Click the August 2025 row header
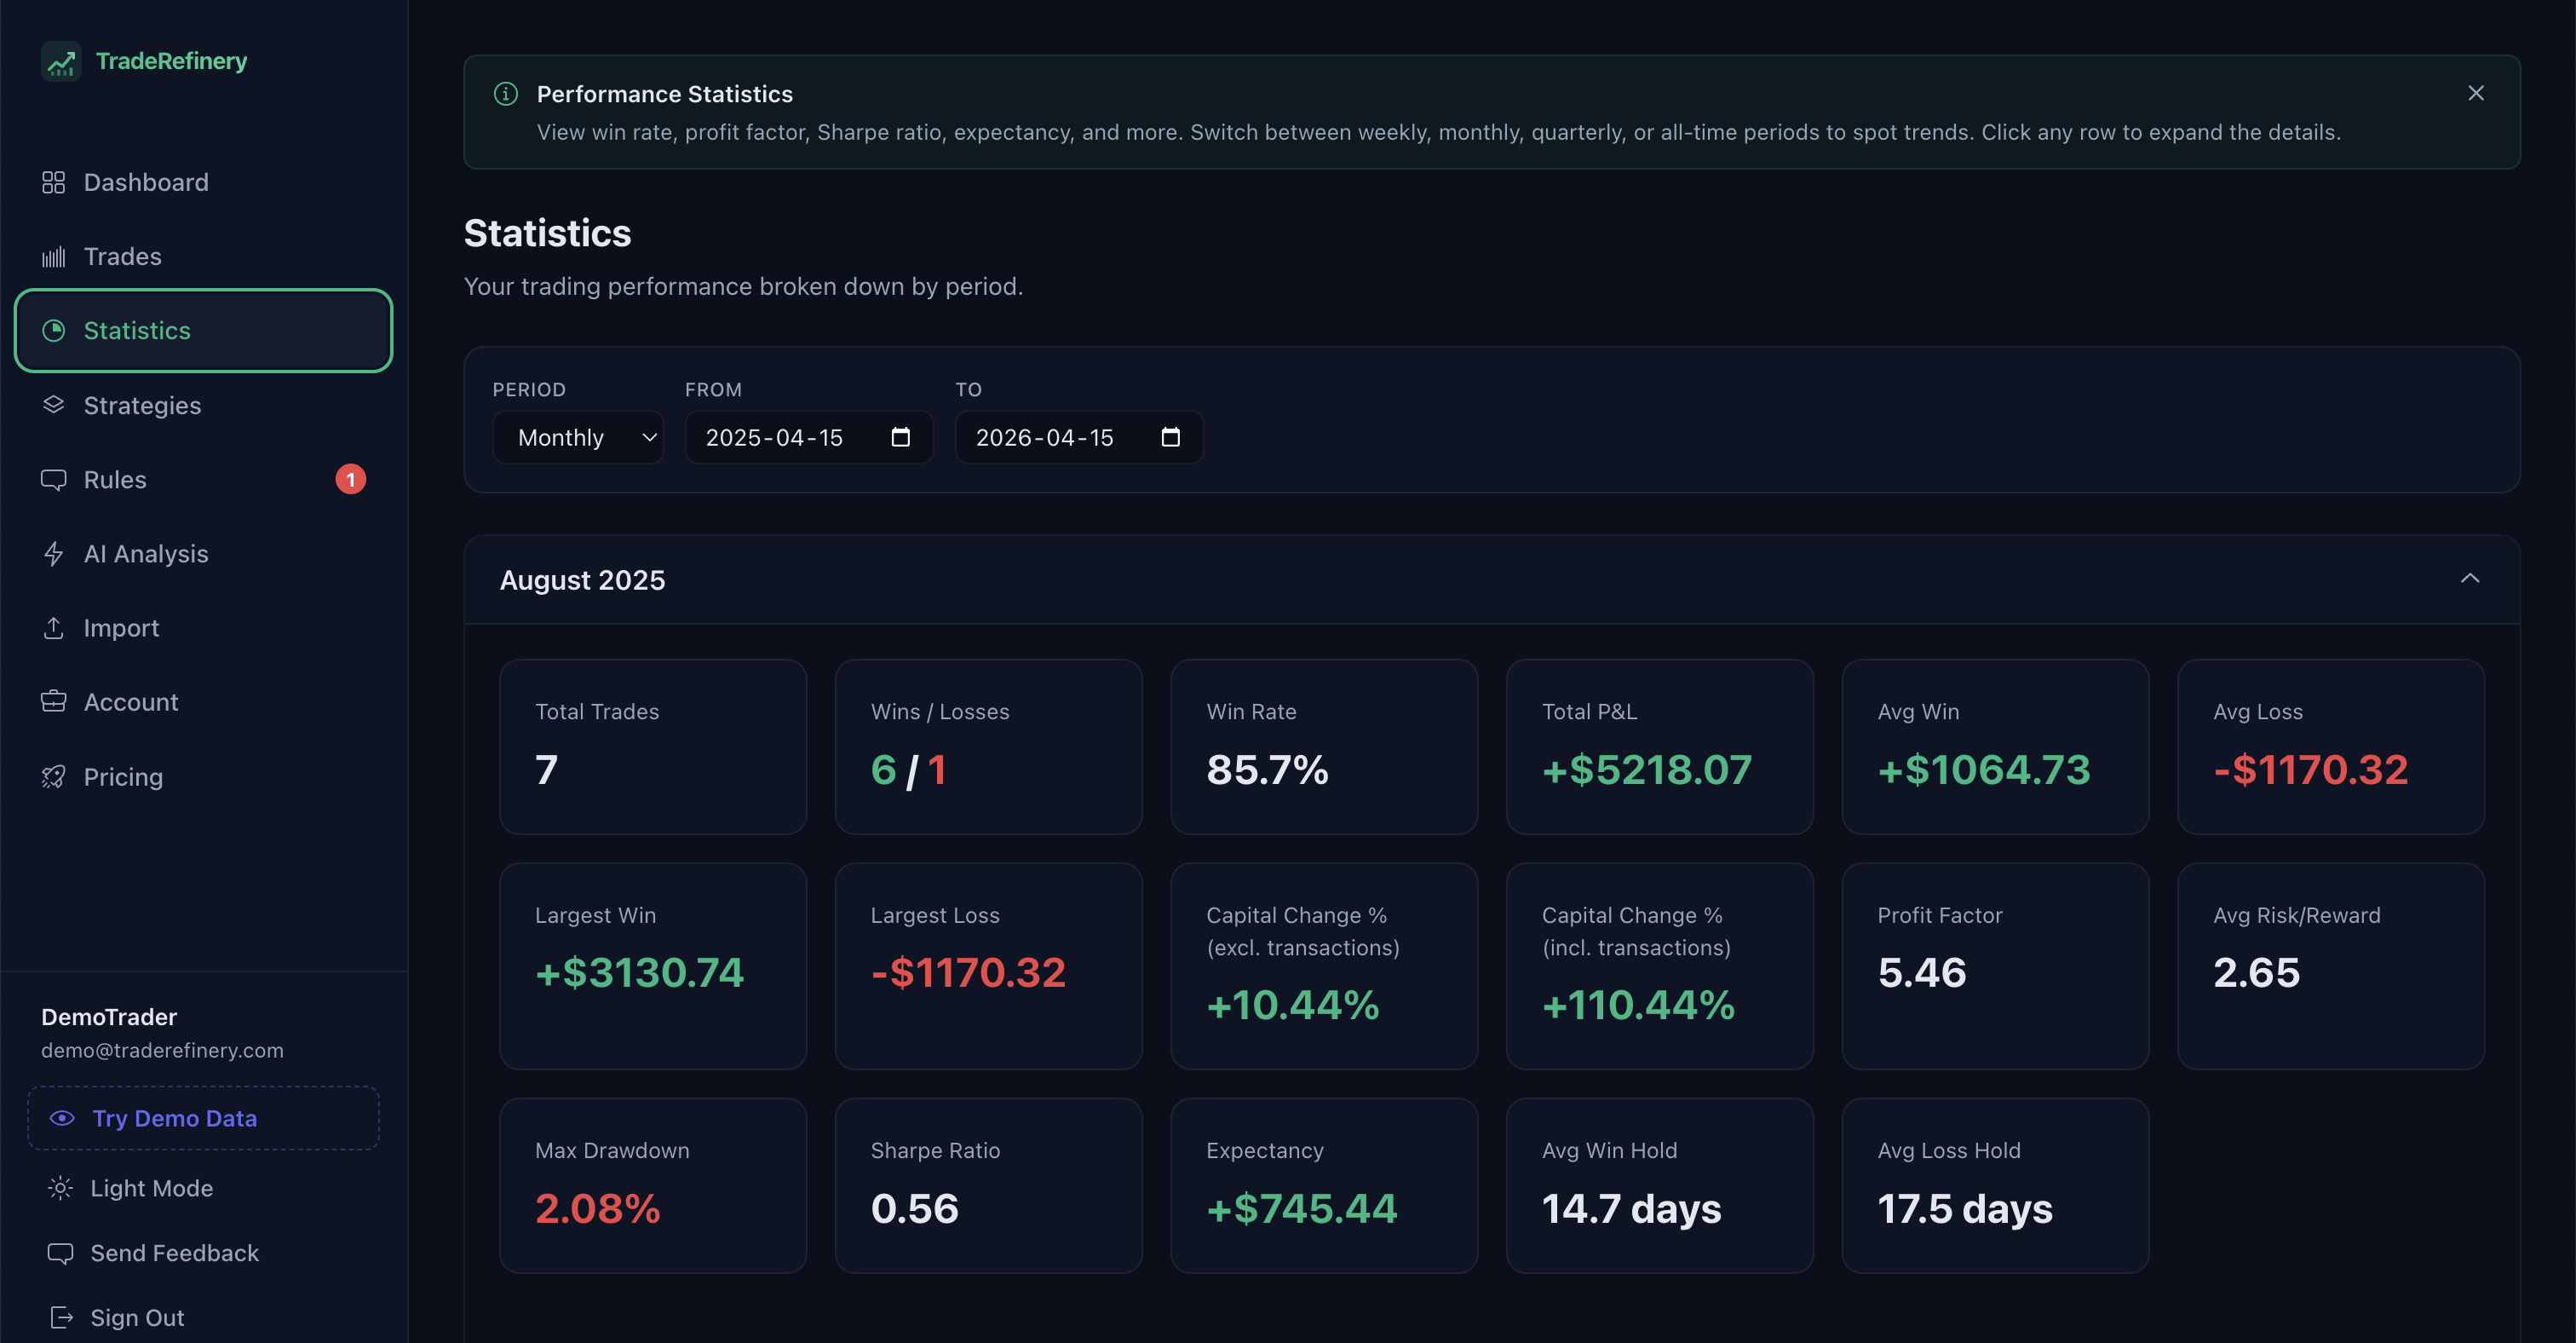The width and height of the screenshot is (2576, 1343). [1491, 580]
